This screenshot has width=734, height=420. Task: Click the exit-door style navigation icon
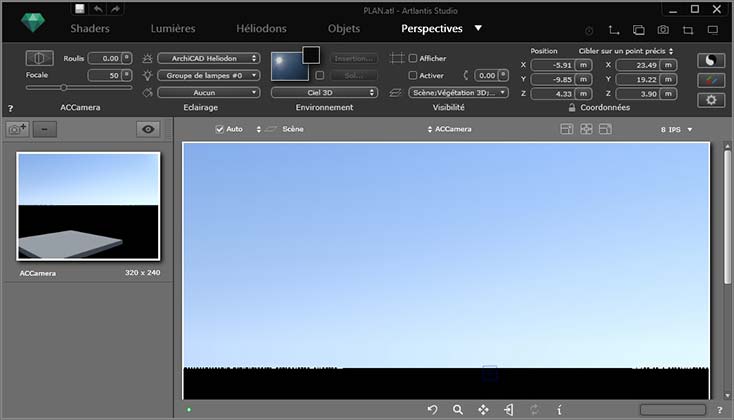click(509, 410)
